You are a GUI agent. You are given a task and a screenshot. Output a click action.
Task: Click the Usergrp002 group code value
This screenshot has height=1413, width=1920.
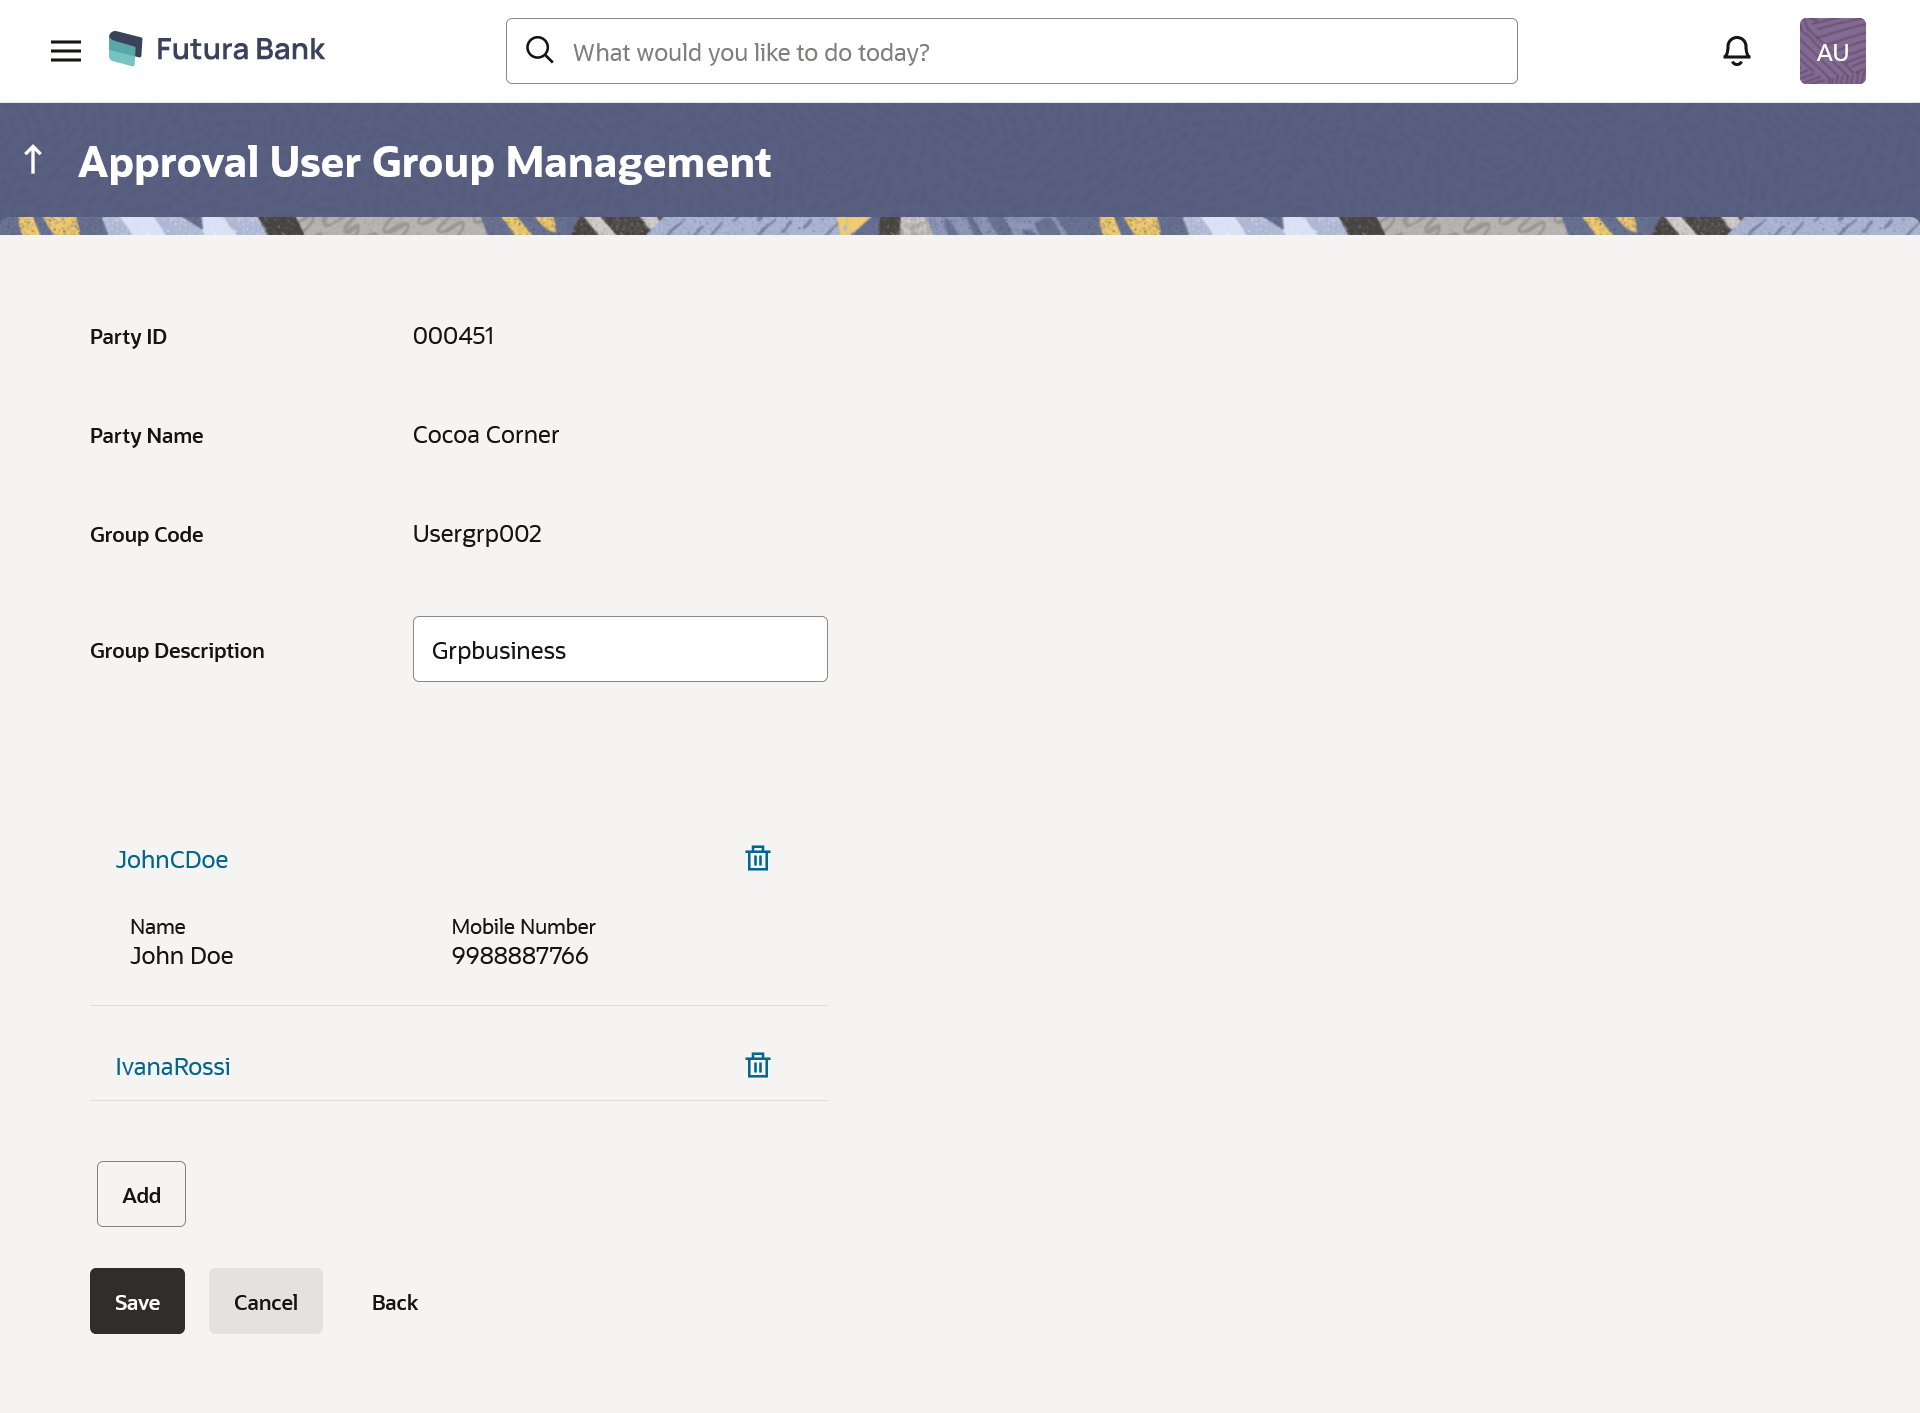point(477,534)
